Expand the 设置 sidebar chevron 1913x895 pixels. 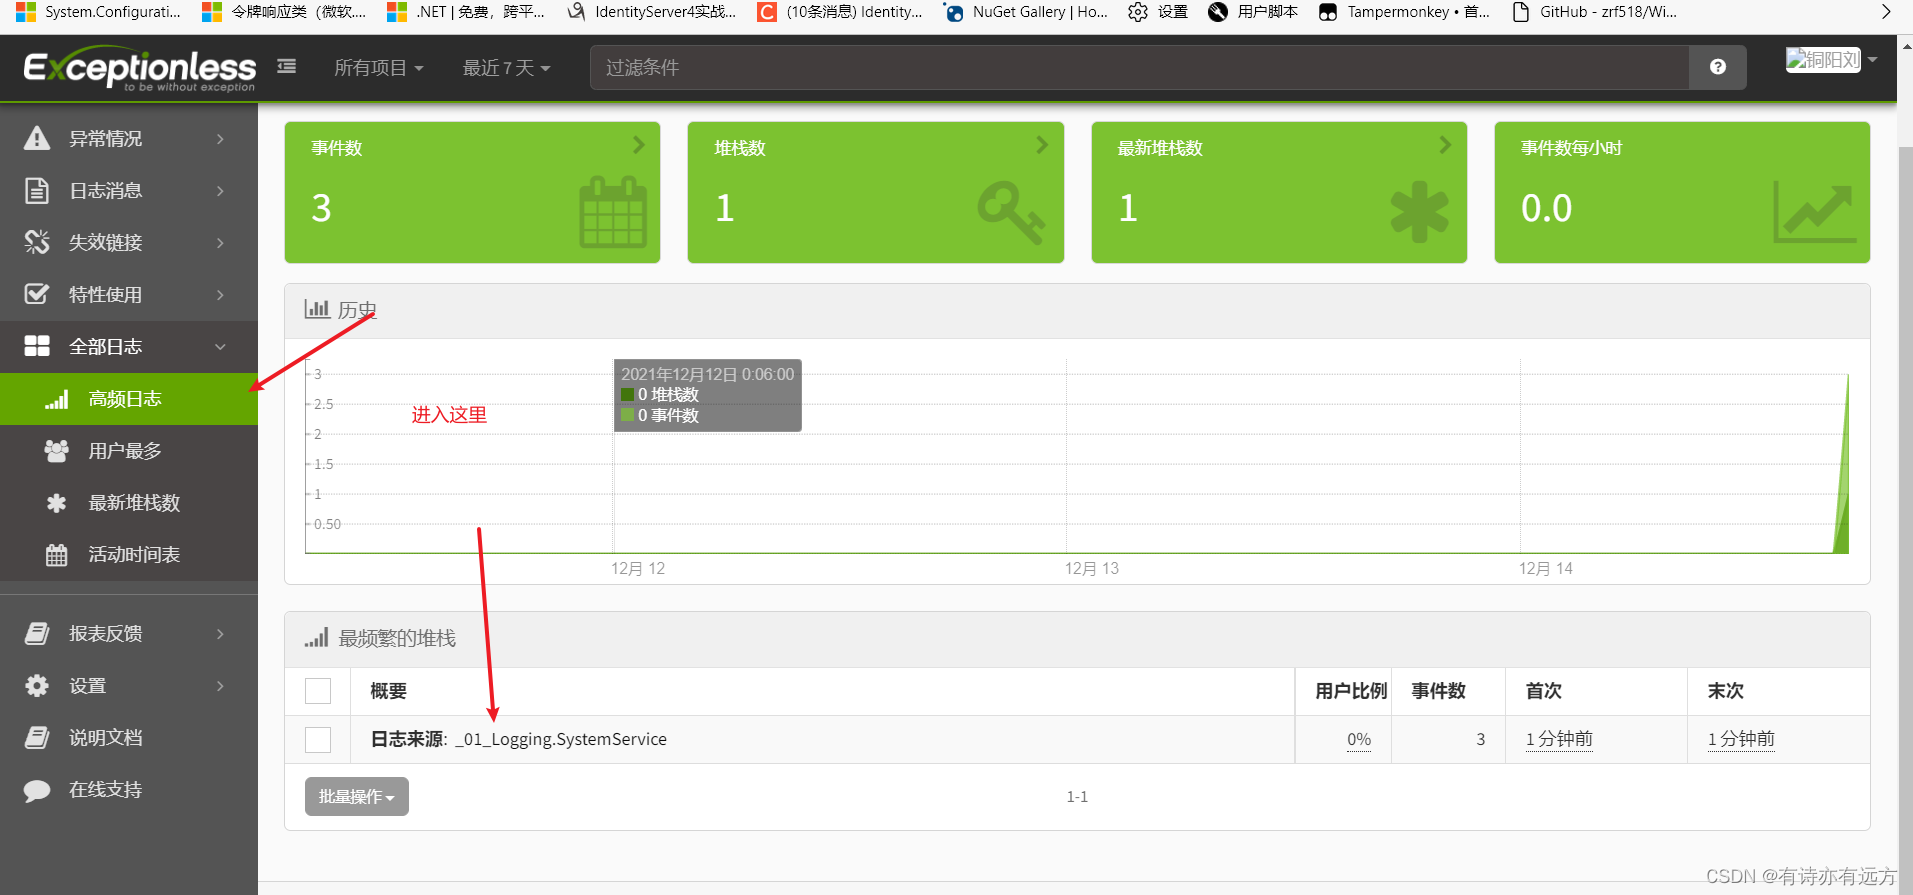click(220, 685)
